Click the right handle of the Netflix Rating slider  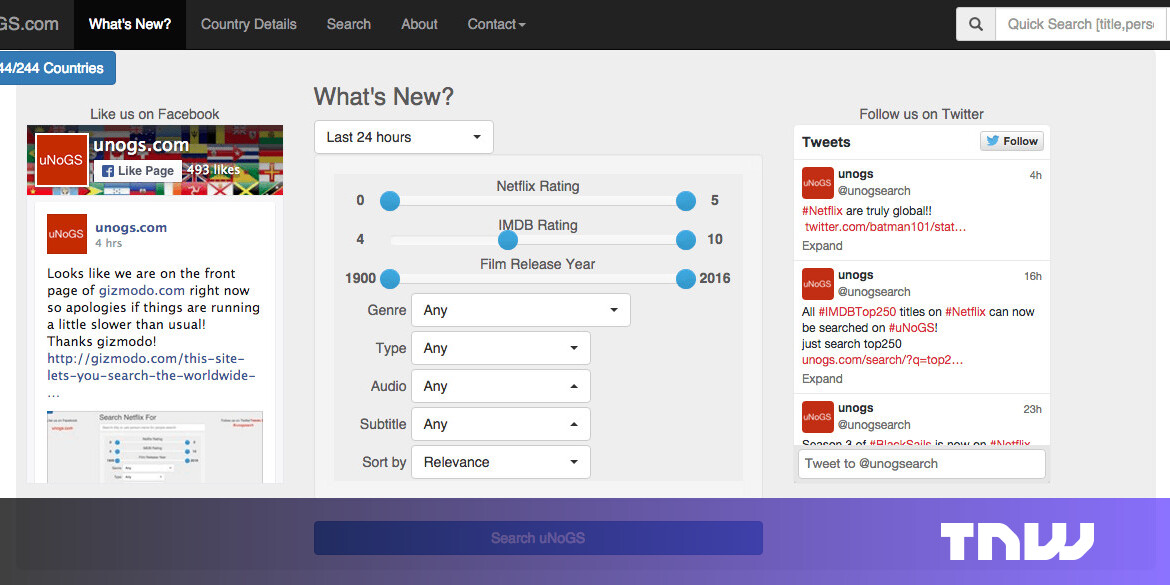pyautogui.click(x=685, y=201)
